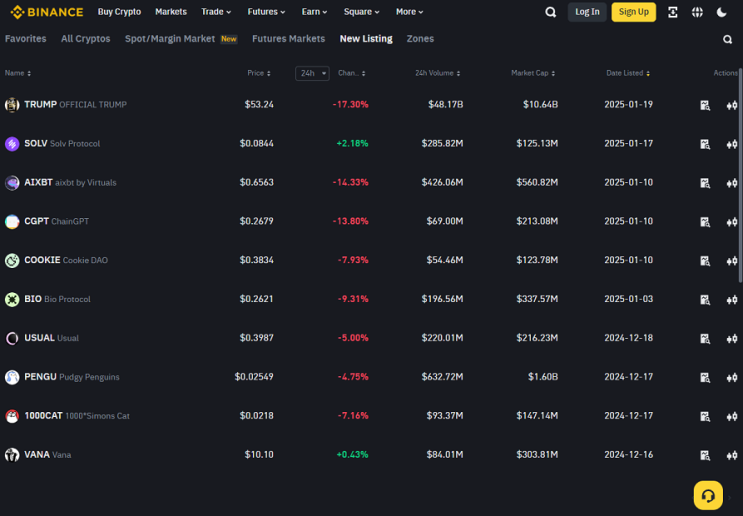This screenshot has height=516, width=743.
Task: Open the detail icon for BIO row
Action: click(x=705, y=299)
